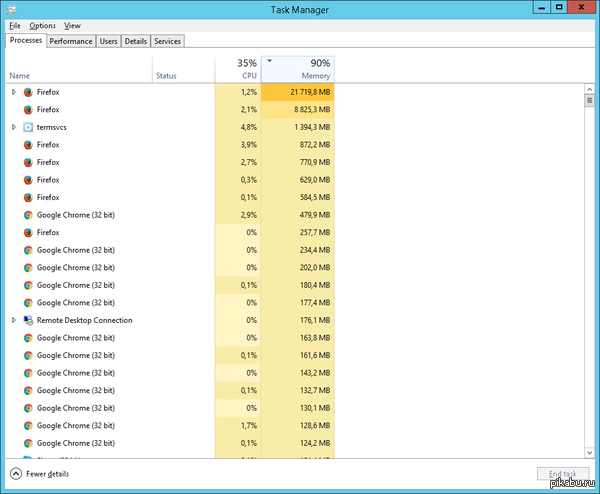Click Firefox icon in 584,5 MB row
600x494 pixels.
28,198
